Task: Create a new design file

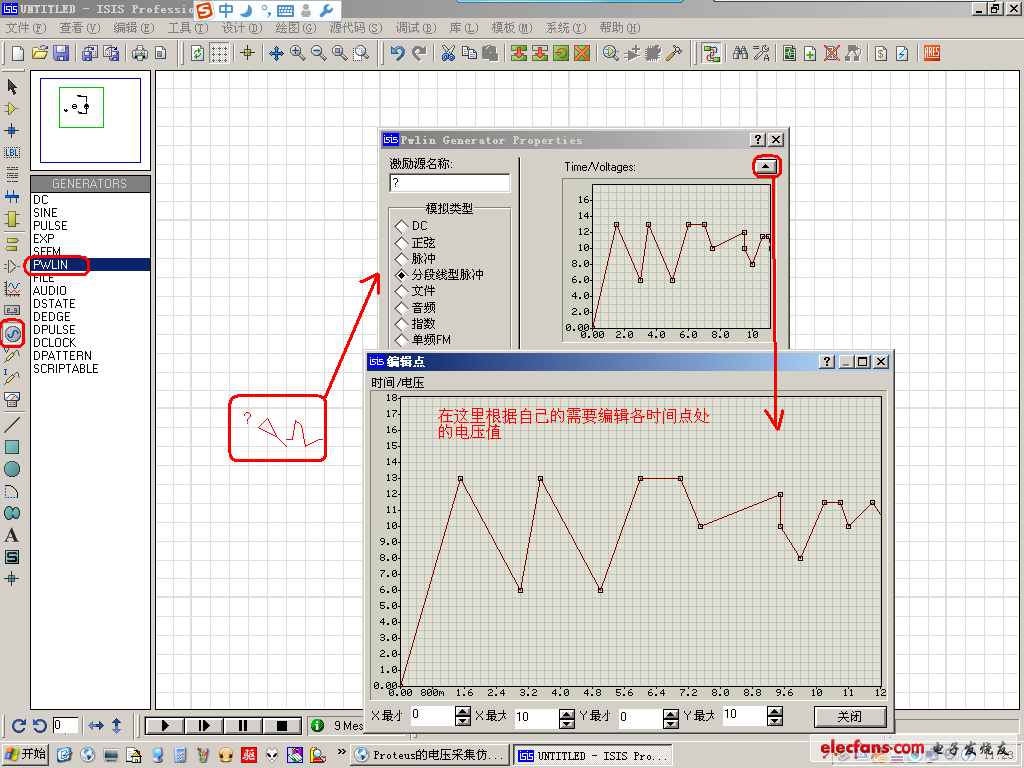Action: coord(18,53)
